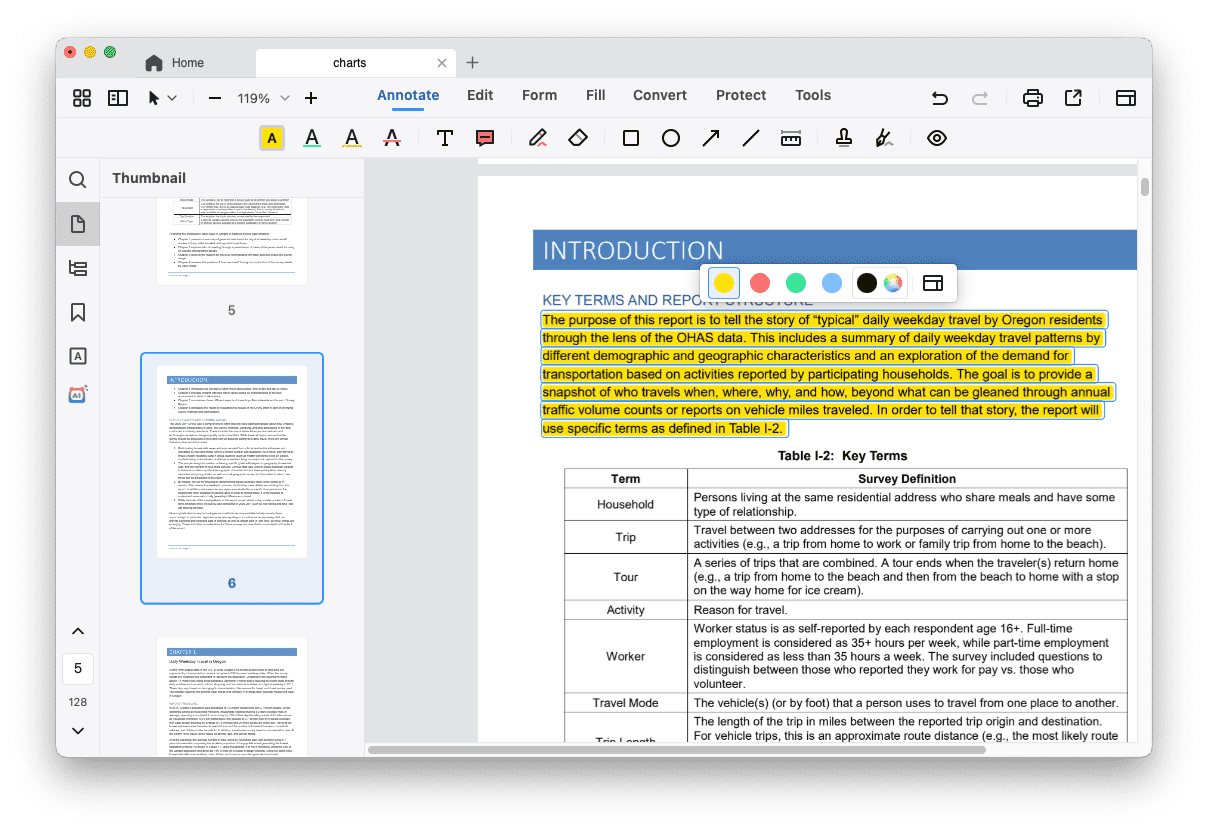The height and width of the screenshot is (831, 1208).
Task: Add a comment note annotation
Action: [x=485, y=138]
